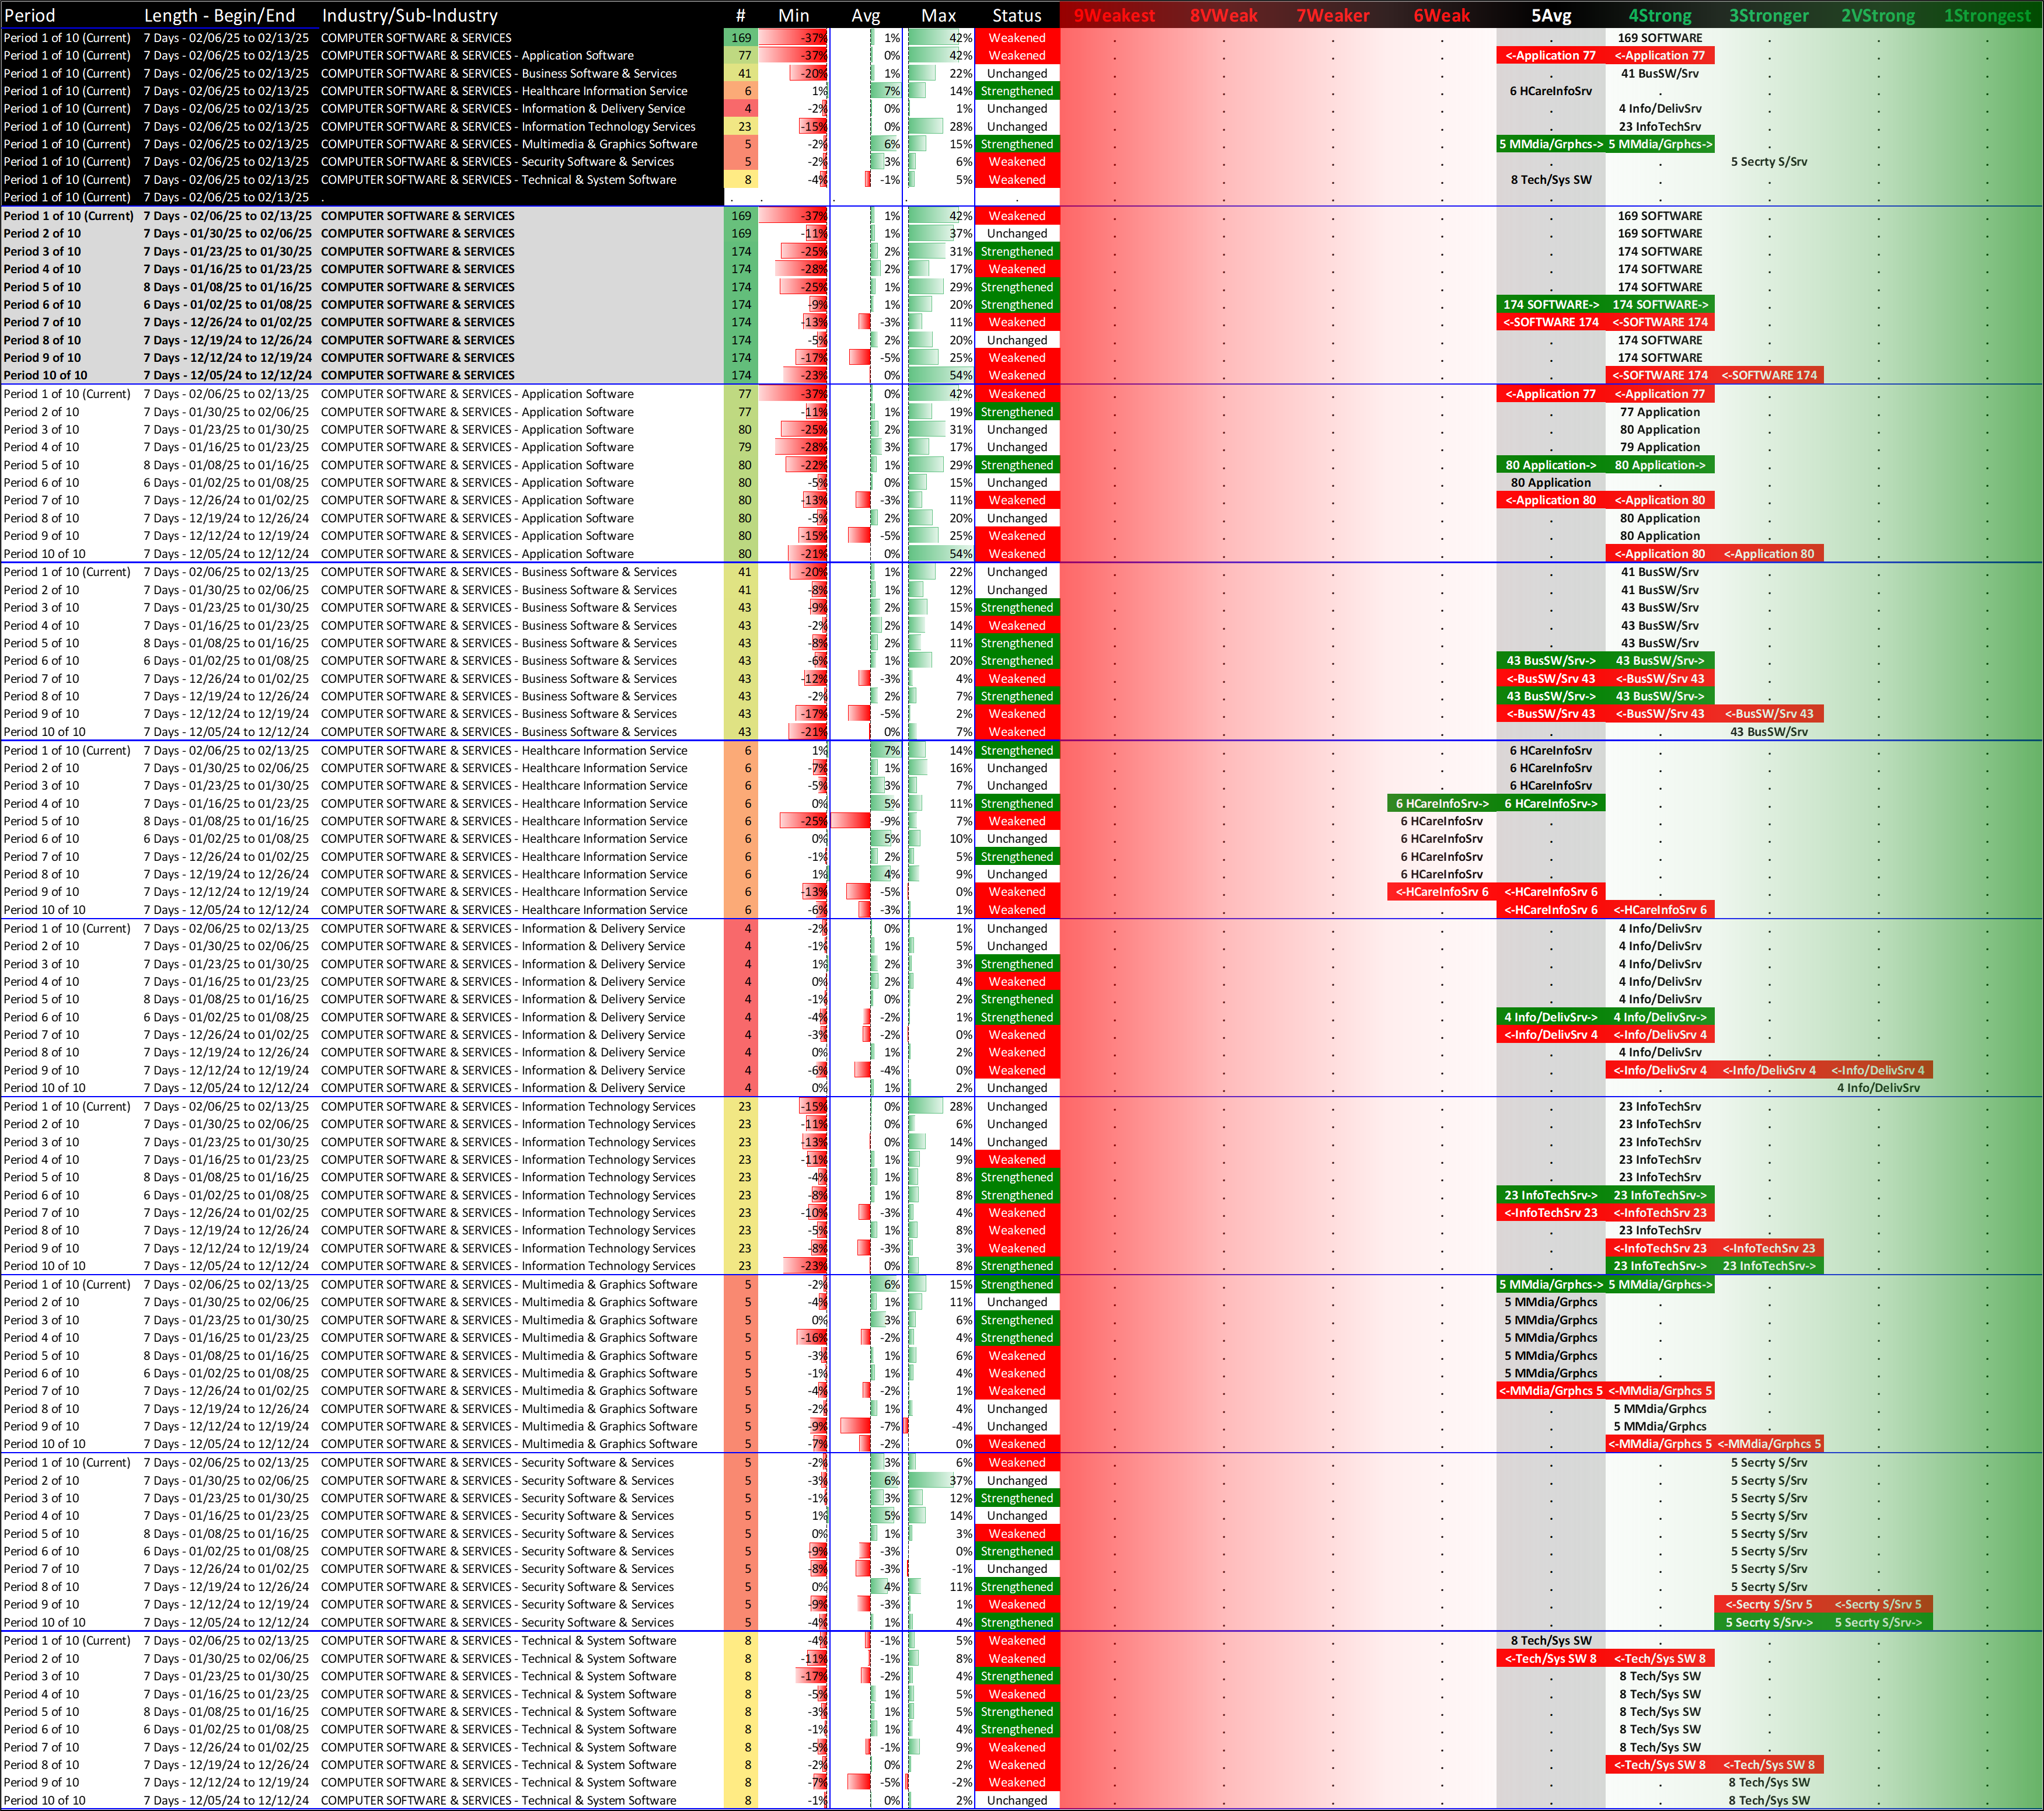Select the Industry/Sub-Industry column header
This screenshot has height=1811, width=2044.
click(409, 15)
